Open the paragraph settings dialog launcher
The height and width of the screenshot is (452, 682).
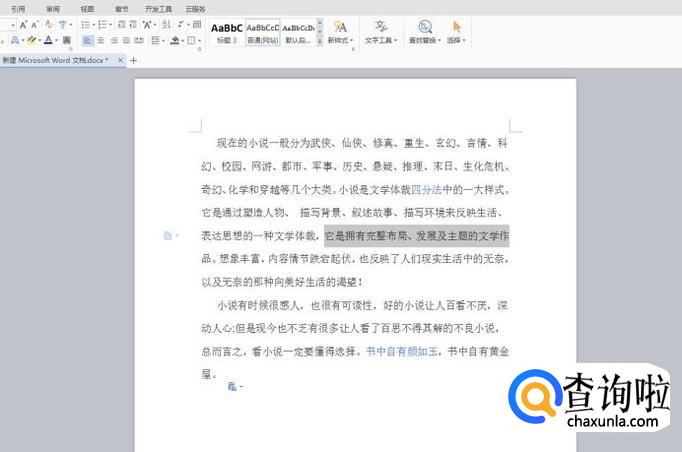tap(200, 49)
